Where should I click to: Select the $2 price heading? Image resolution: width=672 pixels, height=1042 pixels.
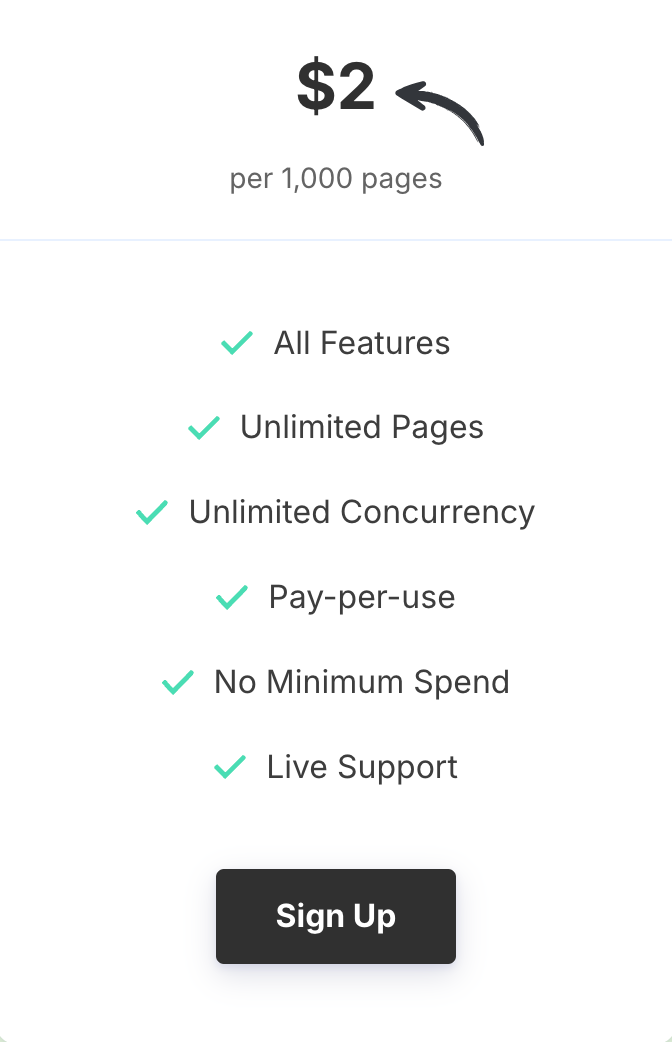click(x=336, y=86)
